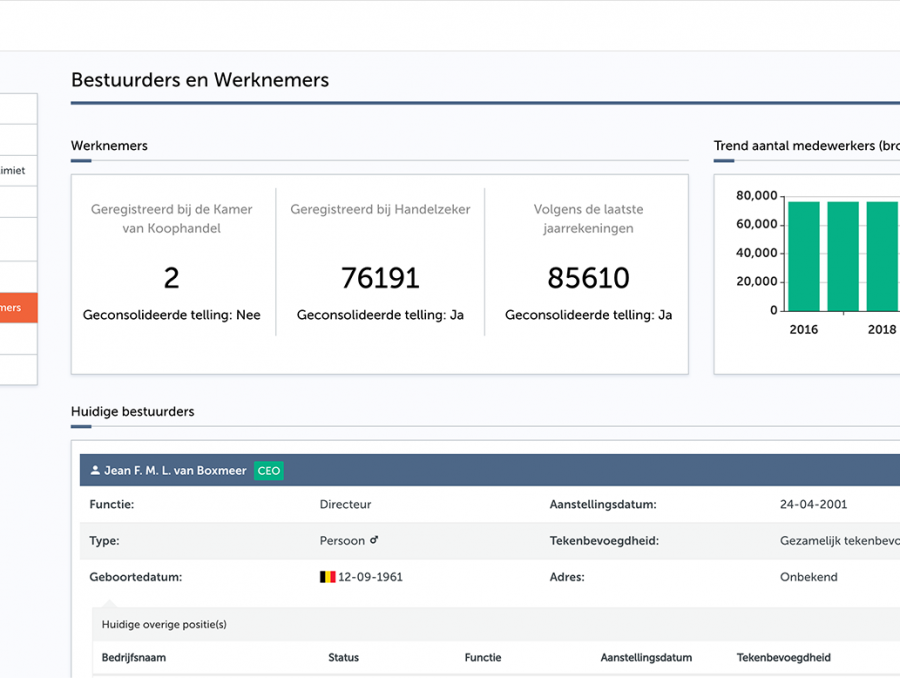Screen dimensions: 900x678
Task: Click the Jean F. M. L. van Boxmeer name
Action: 175,471
